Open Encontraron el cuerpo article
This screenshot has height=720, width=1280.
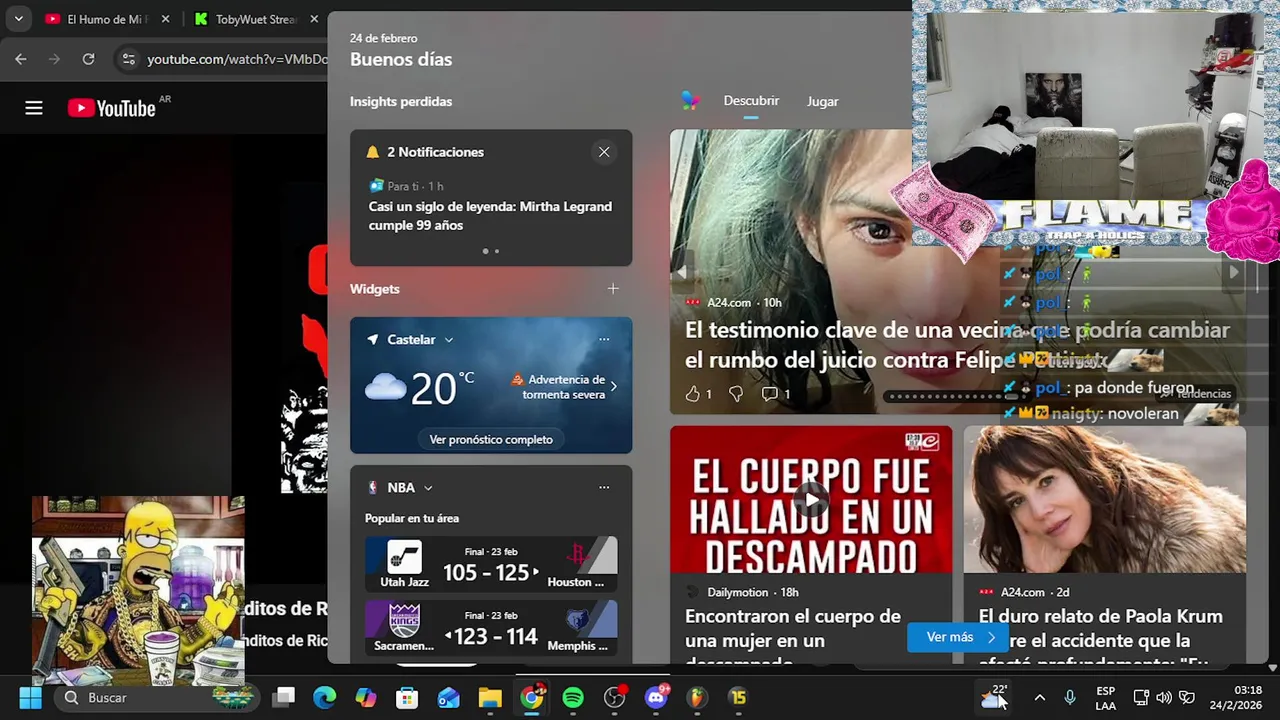pos(793,638)
